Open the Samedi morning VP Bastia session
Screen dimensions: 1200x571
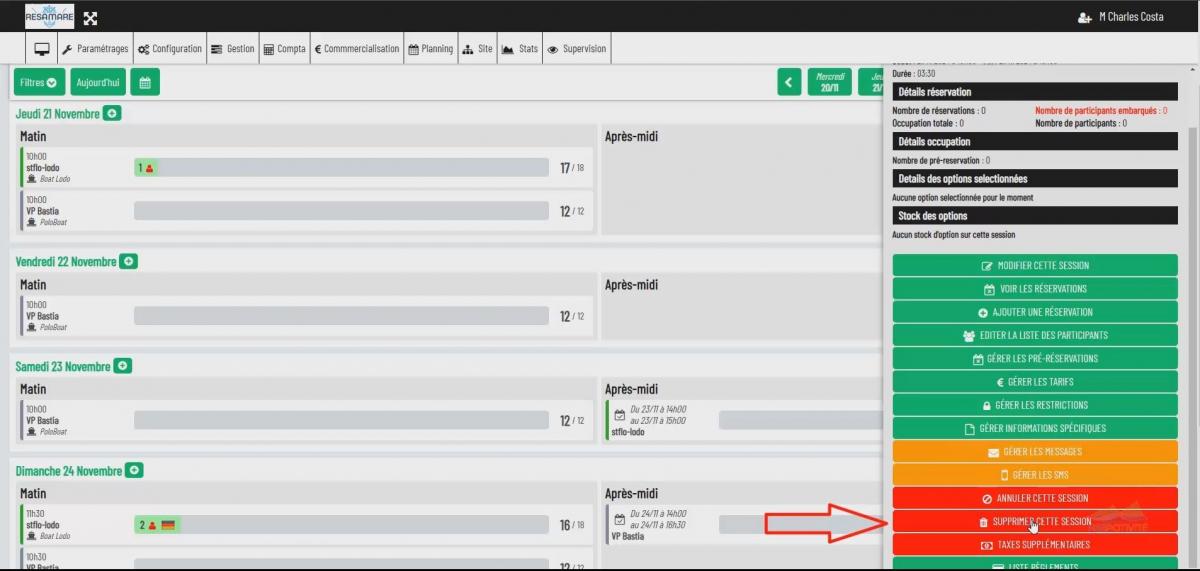click(x=306, y=420)
